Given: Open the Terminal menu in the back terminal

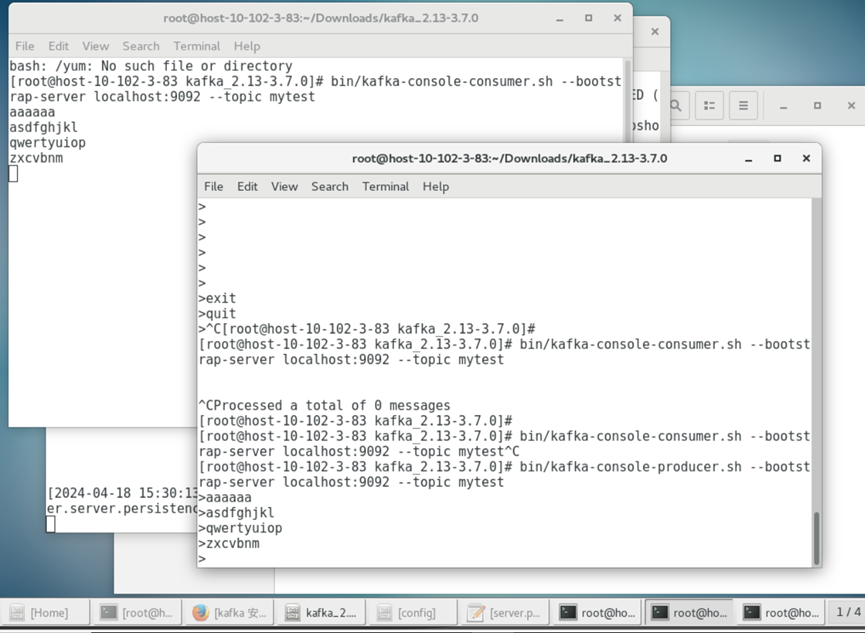Looking at the screenshot, I should [x=196, y=46].
